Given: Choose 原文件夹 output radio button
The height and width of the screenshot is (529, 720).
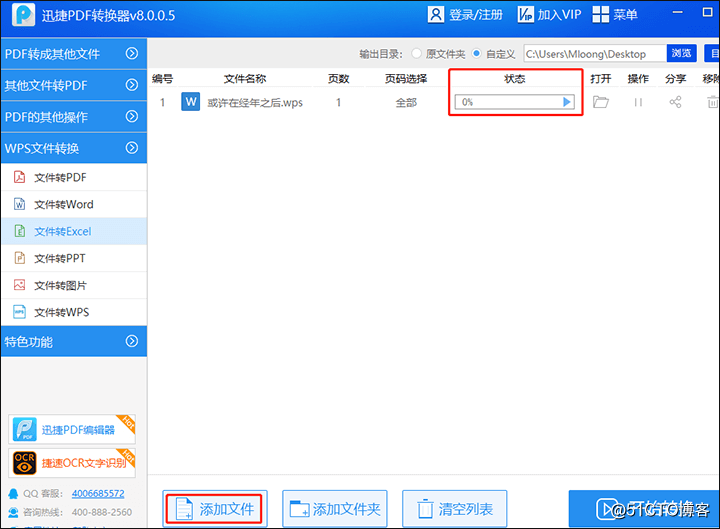Looking at the screenshot, I should click(x=416, y=54).
